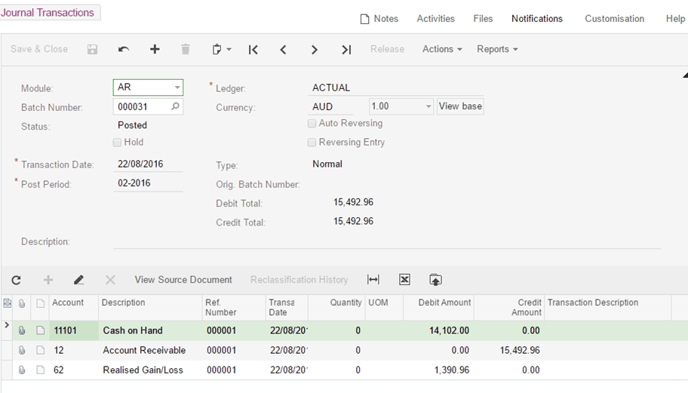The width and height of the screenshot is (688, 393).
Task: Select account cell 11101
Action: (x=73, y=330)
